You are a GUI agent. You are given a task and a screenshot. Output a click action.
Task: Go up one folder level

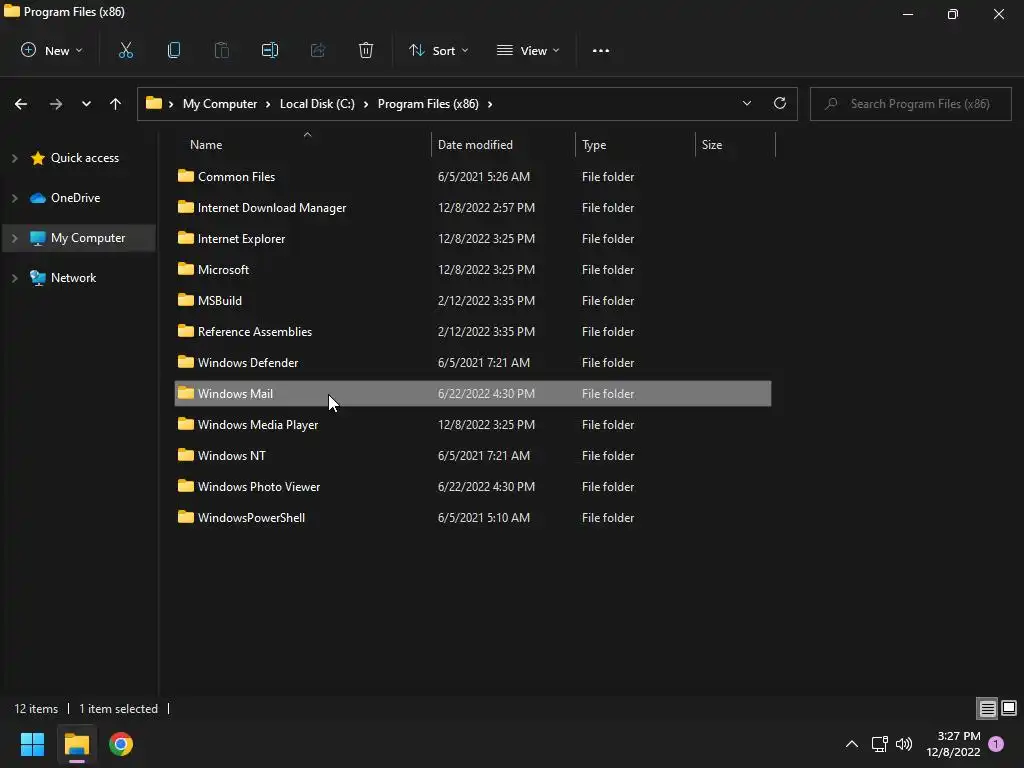point(116,104)
